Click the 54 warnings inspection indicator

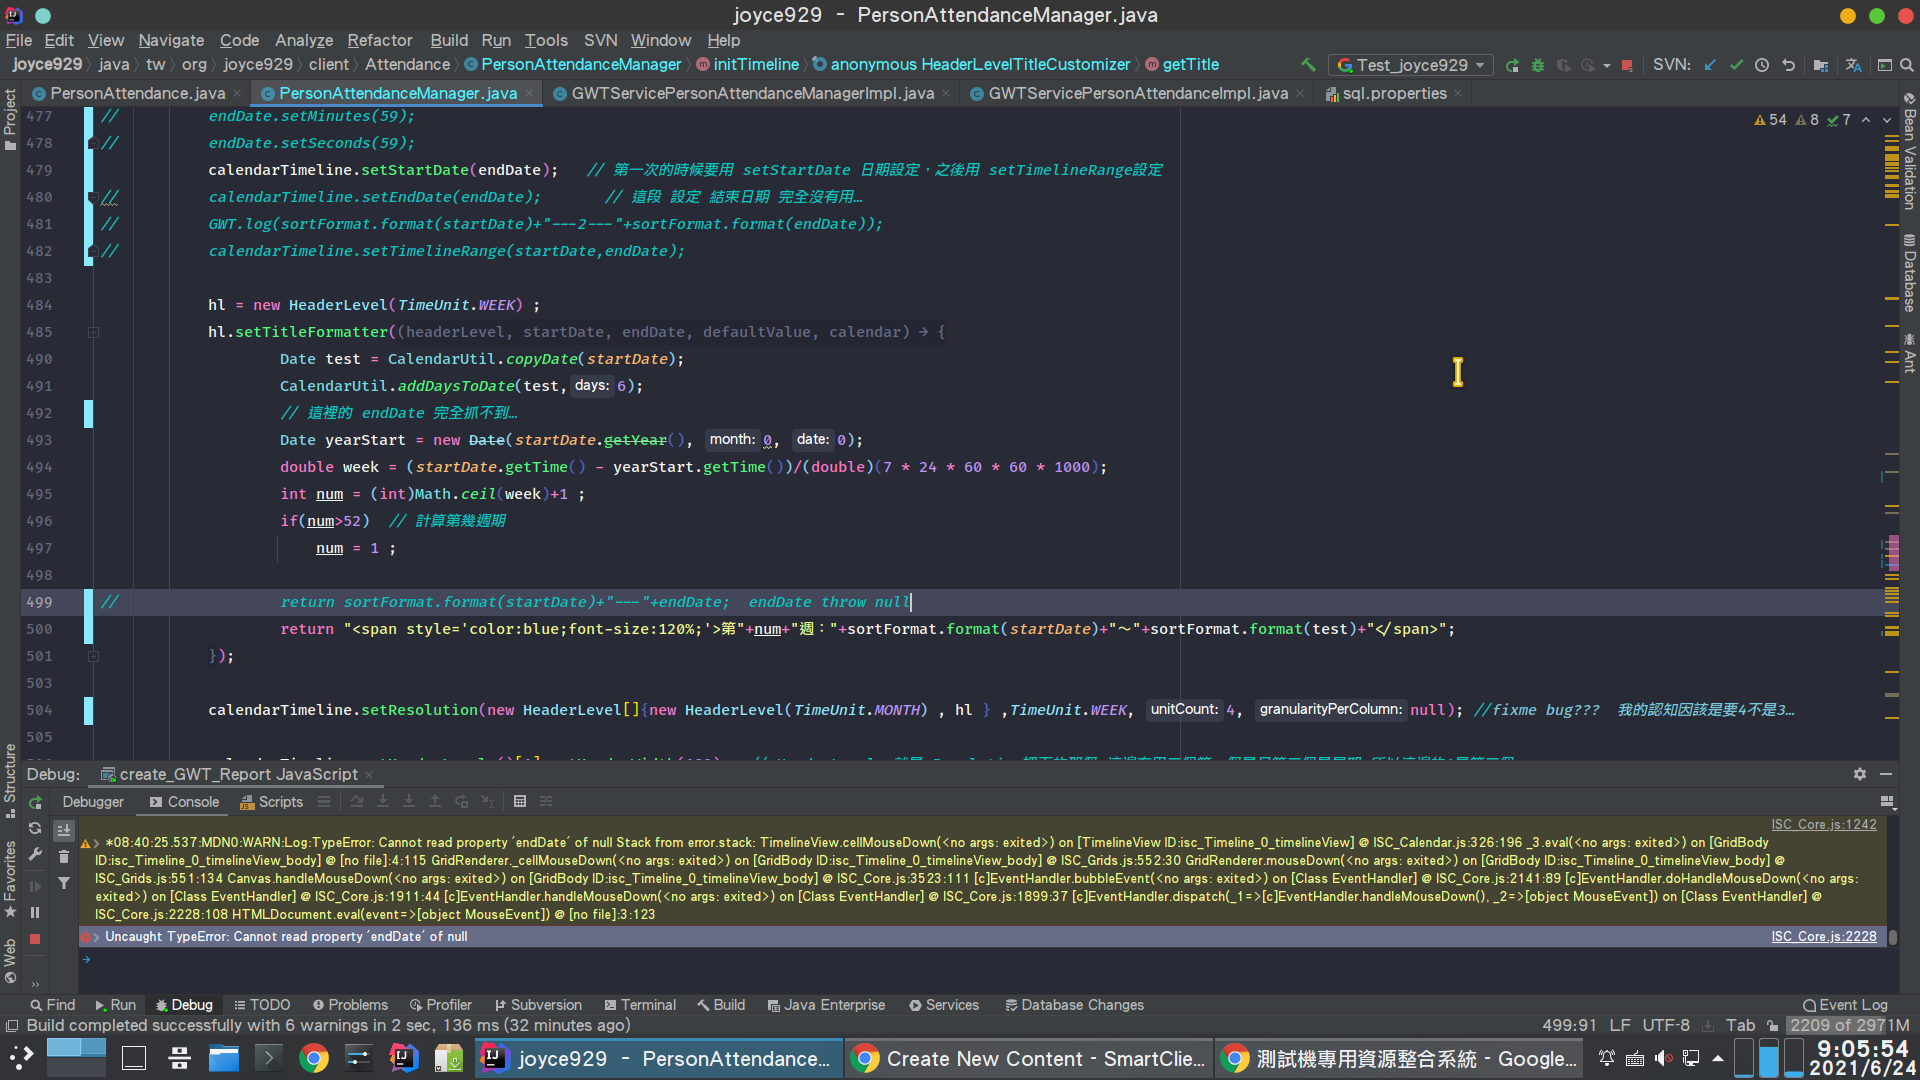(x=1770, y=120)
